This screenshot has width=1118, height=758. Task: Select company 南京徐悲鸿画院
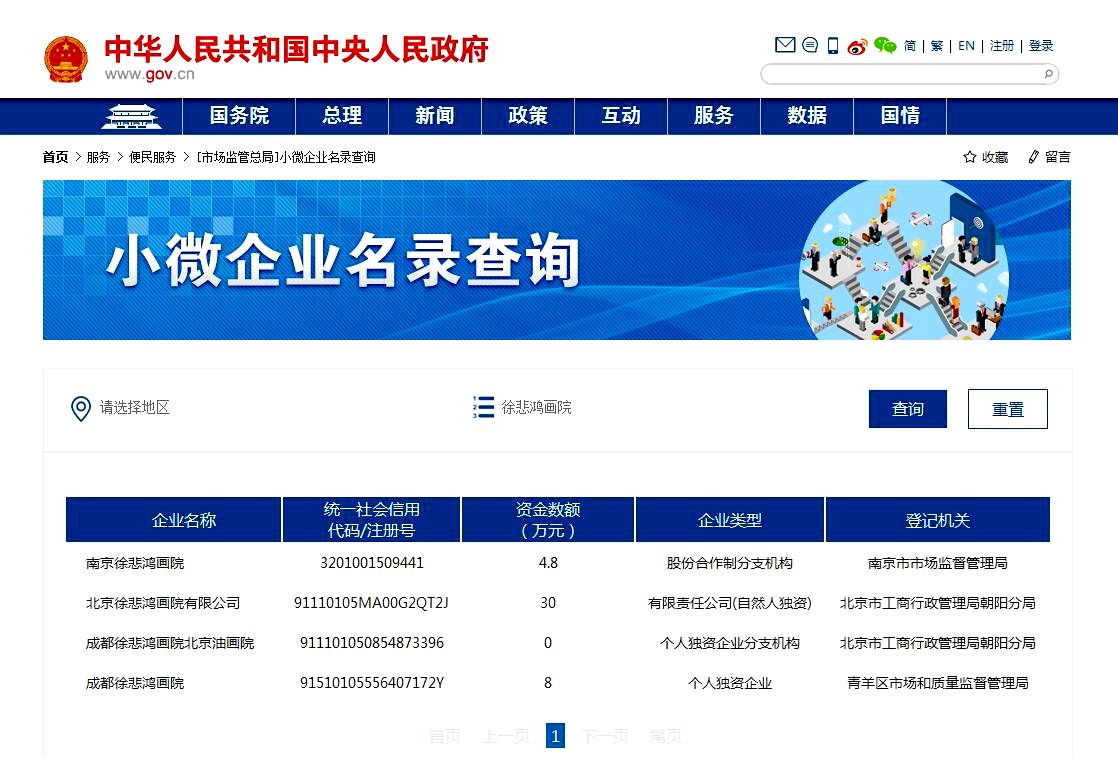pos(135,563)
